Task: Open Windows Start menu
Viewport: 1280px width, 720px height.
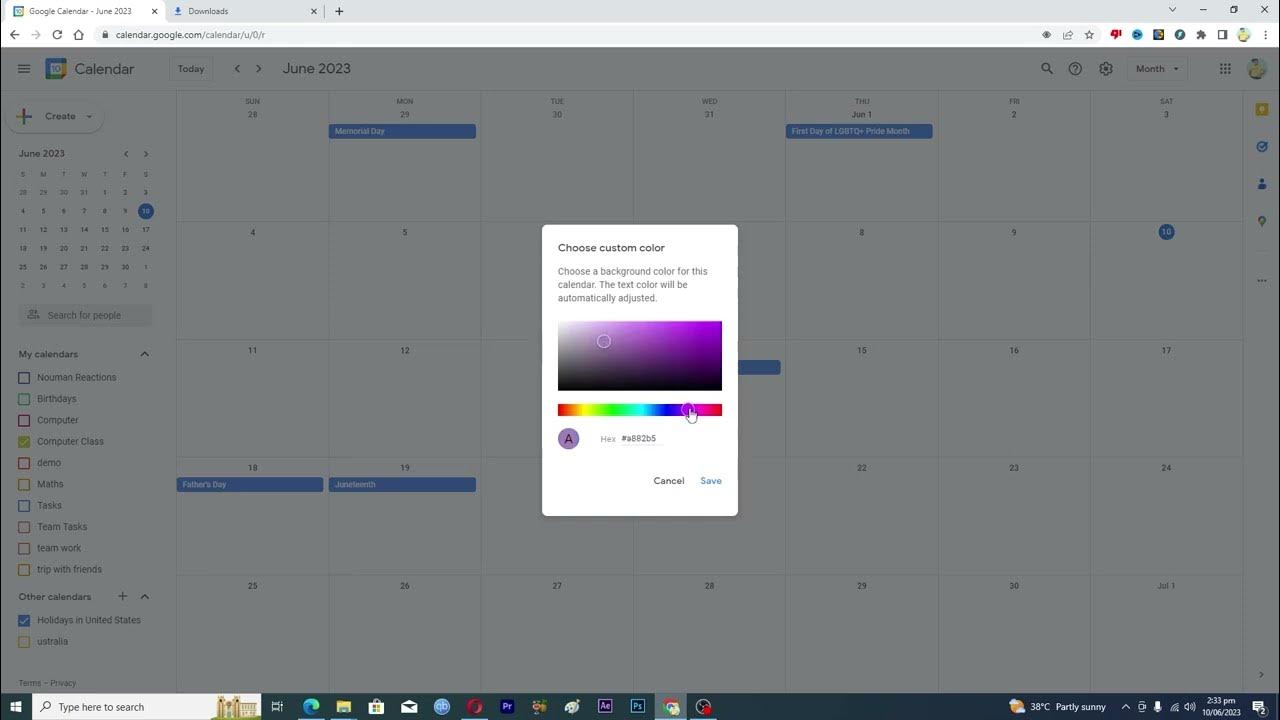Action: pos(16,707)
